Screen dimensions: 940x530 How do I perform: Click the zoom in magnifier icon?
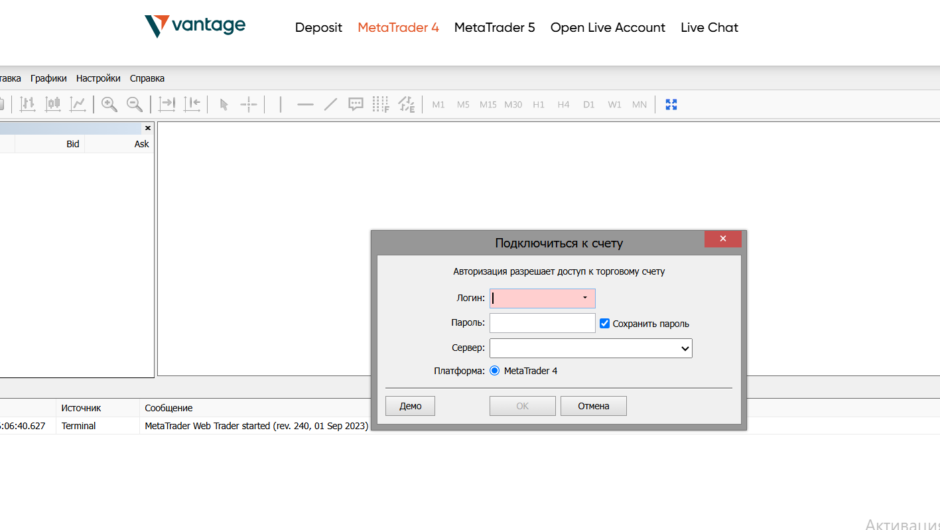109,104
